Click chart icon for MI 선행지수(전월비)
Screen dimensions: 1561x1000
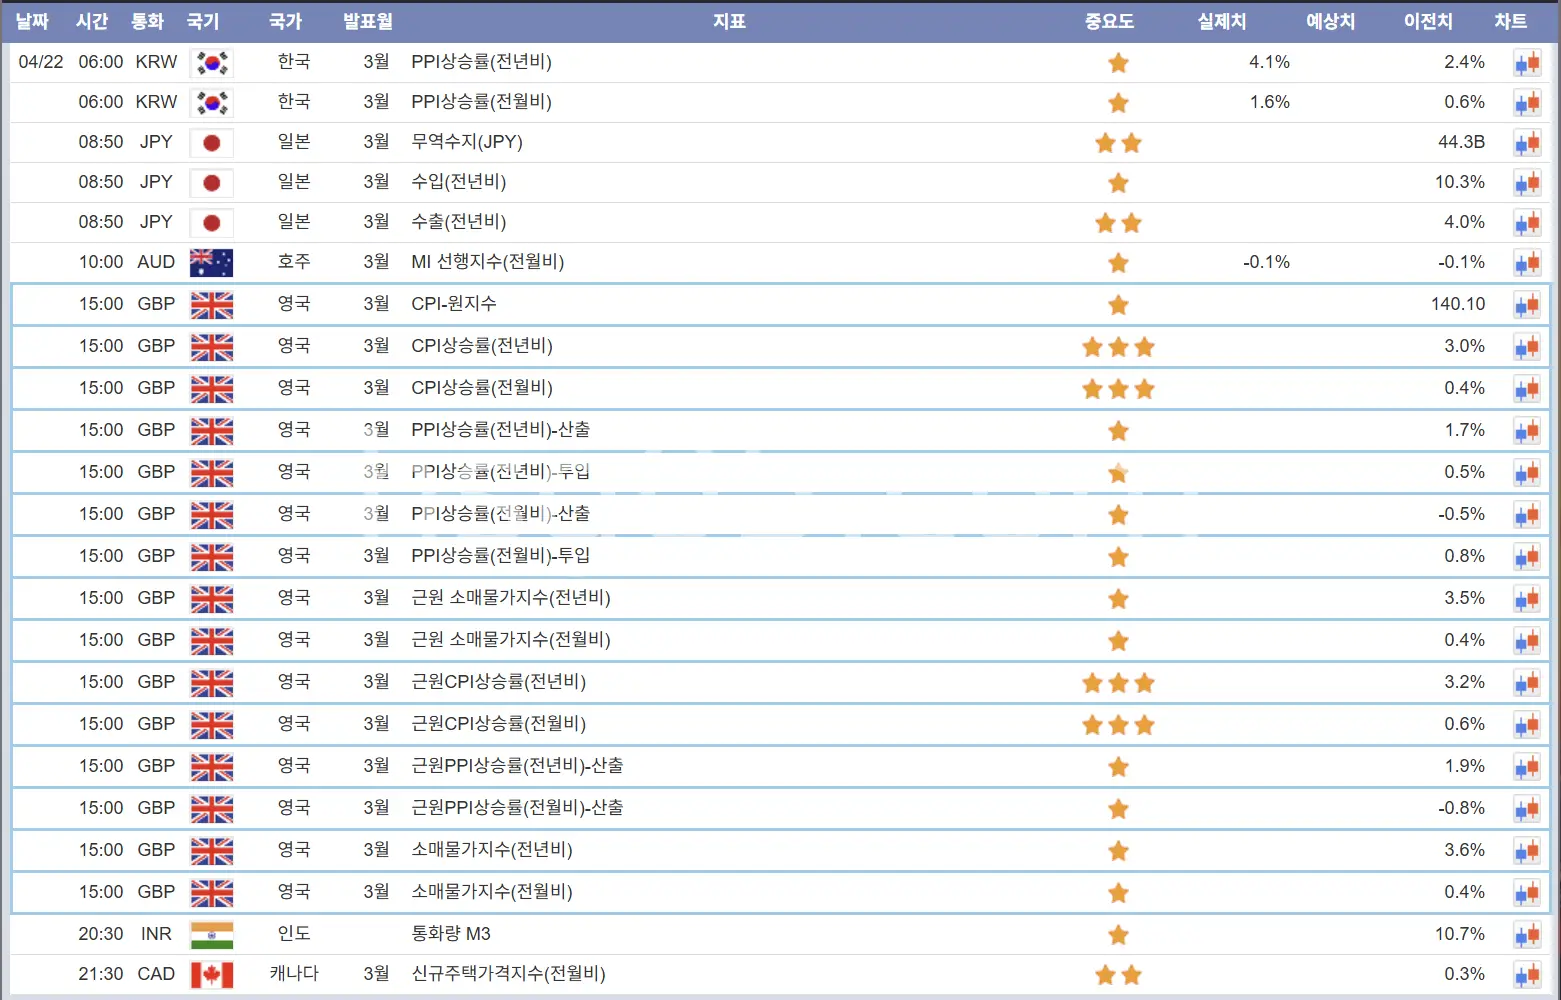[x=1526, y=263]
